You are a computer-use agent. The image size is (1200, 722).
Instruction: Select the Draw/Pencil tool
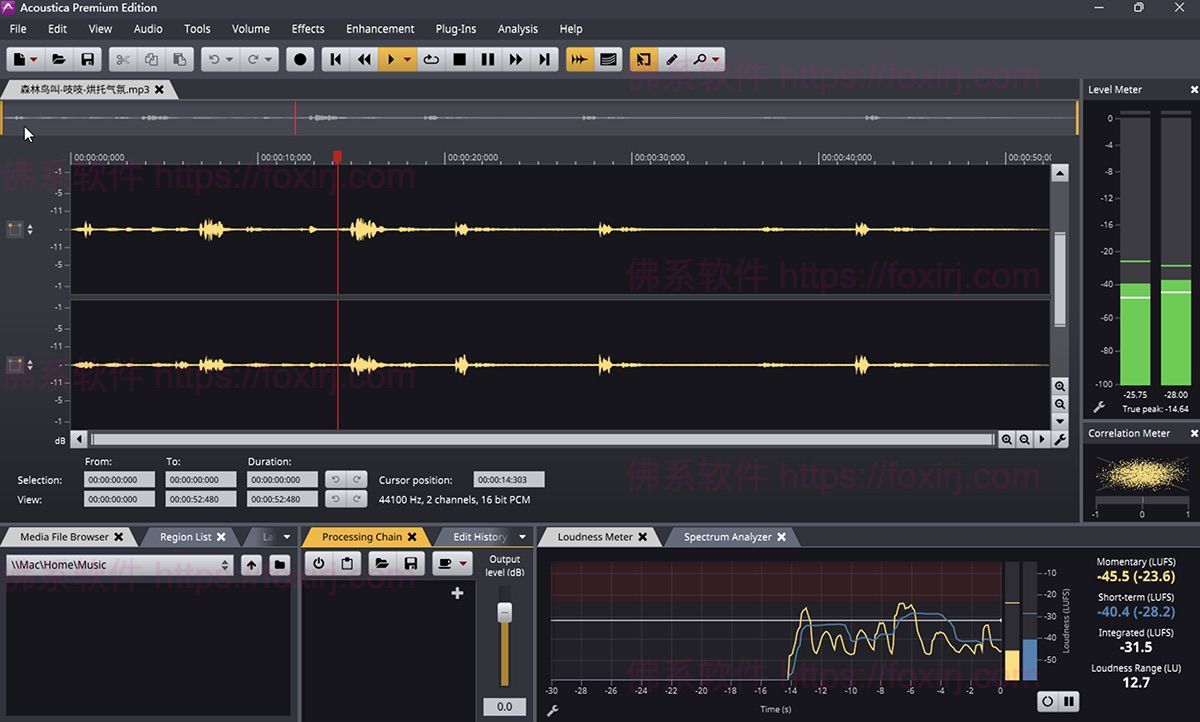click(674, 59)
